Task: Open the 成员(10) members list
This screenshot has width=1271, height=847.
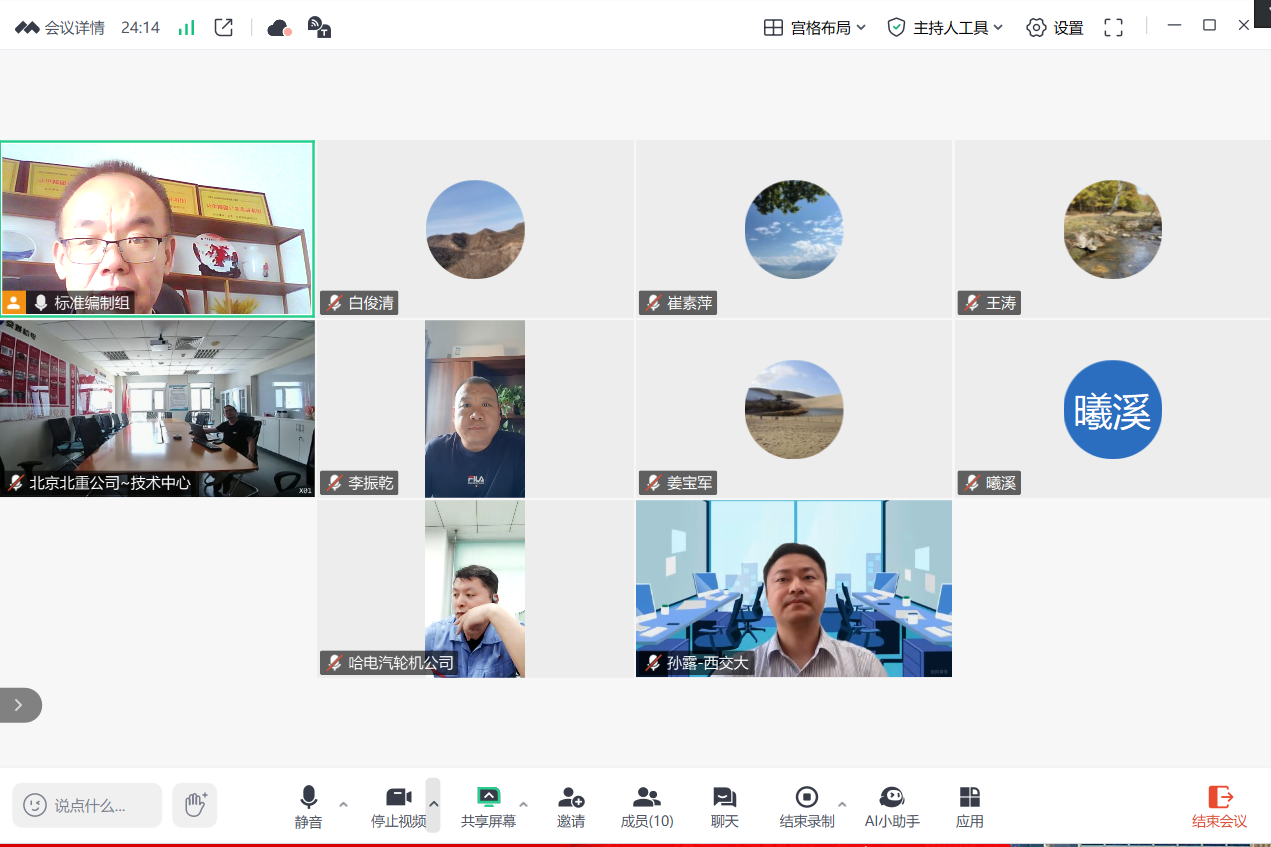Action: coord(647,807)
